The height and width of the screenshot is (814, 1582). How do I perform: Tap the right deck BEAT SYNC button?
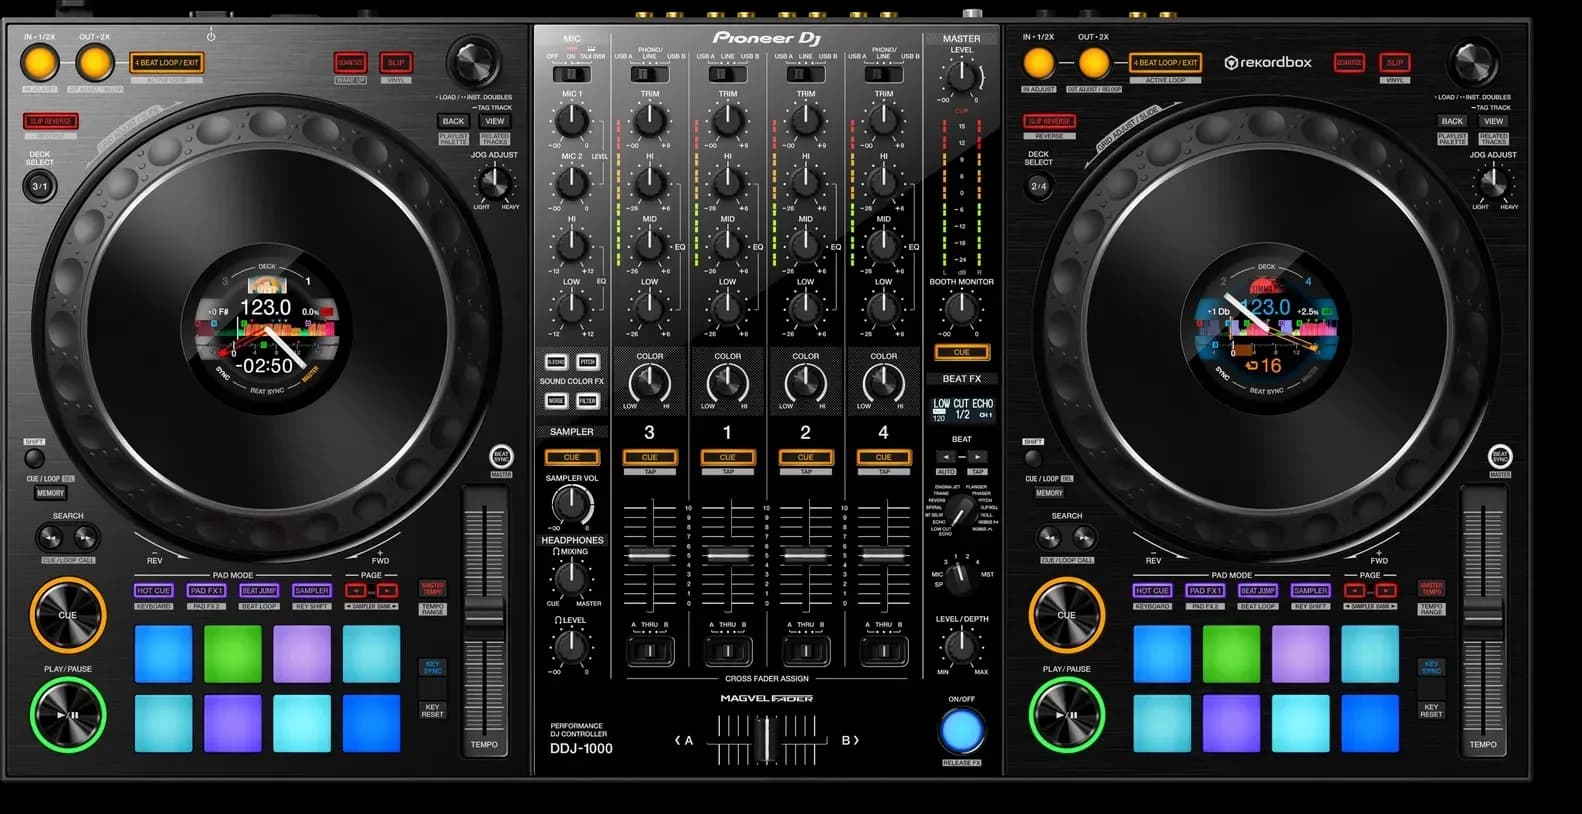[x=1500, y=456]
